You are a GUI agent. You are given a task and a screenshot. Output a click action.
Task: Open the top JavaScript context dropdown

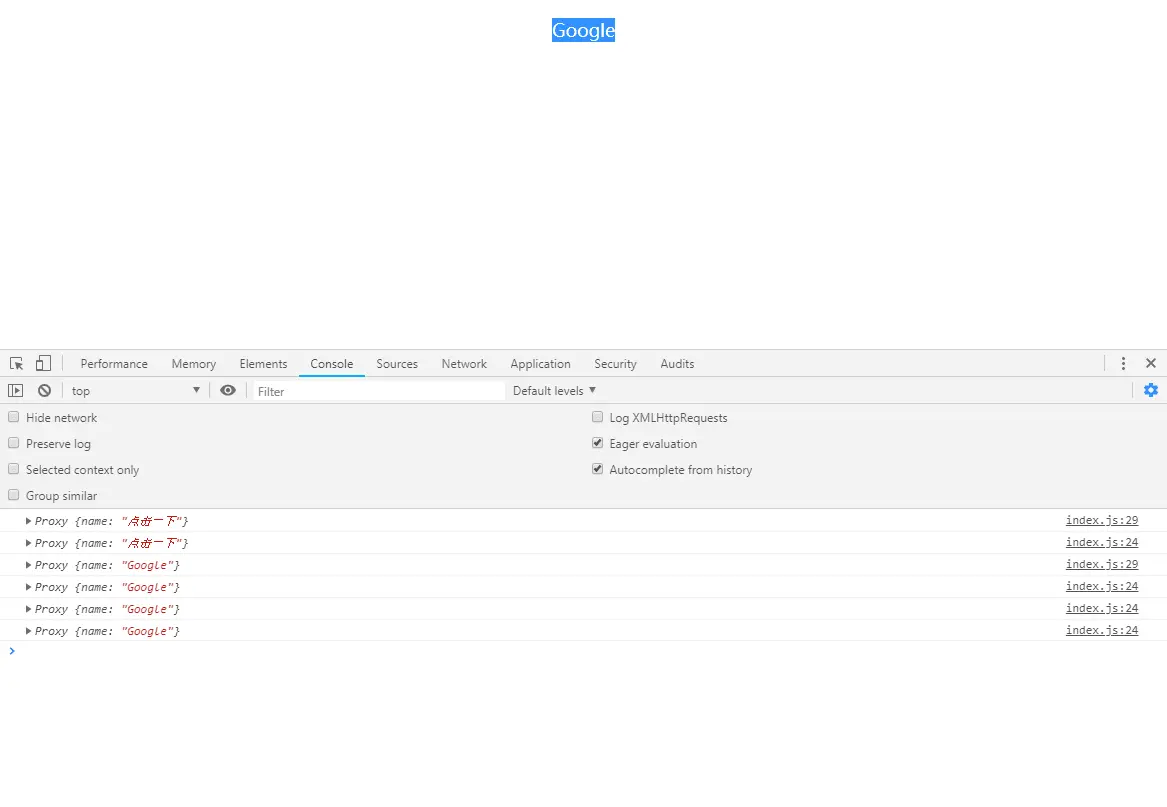pyautogui.click(x=135, y=390)
